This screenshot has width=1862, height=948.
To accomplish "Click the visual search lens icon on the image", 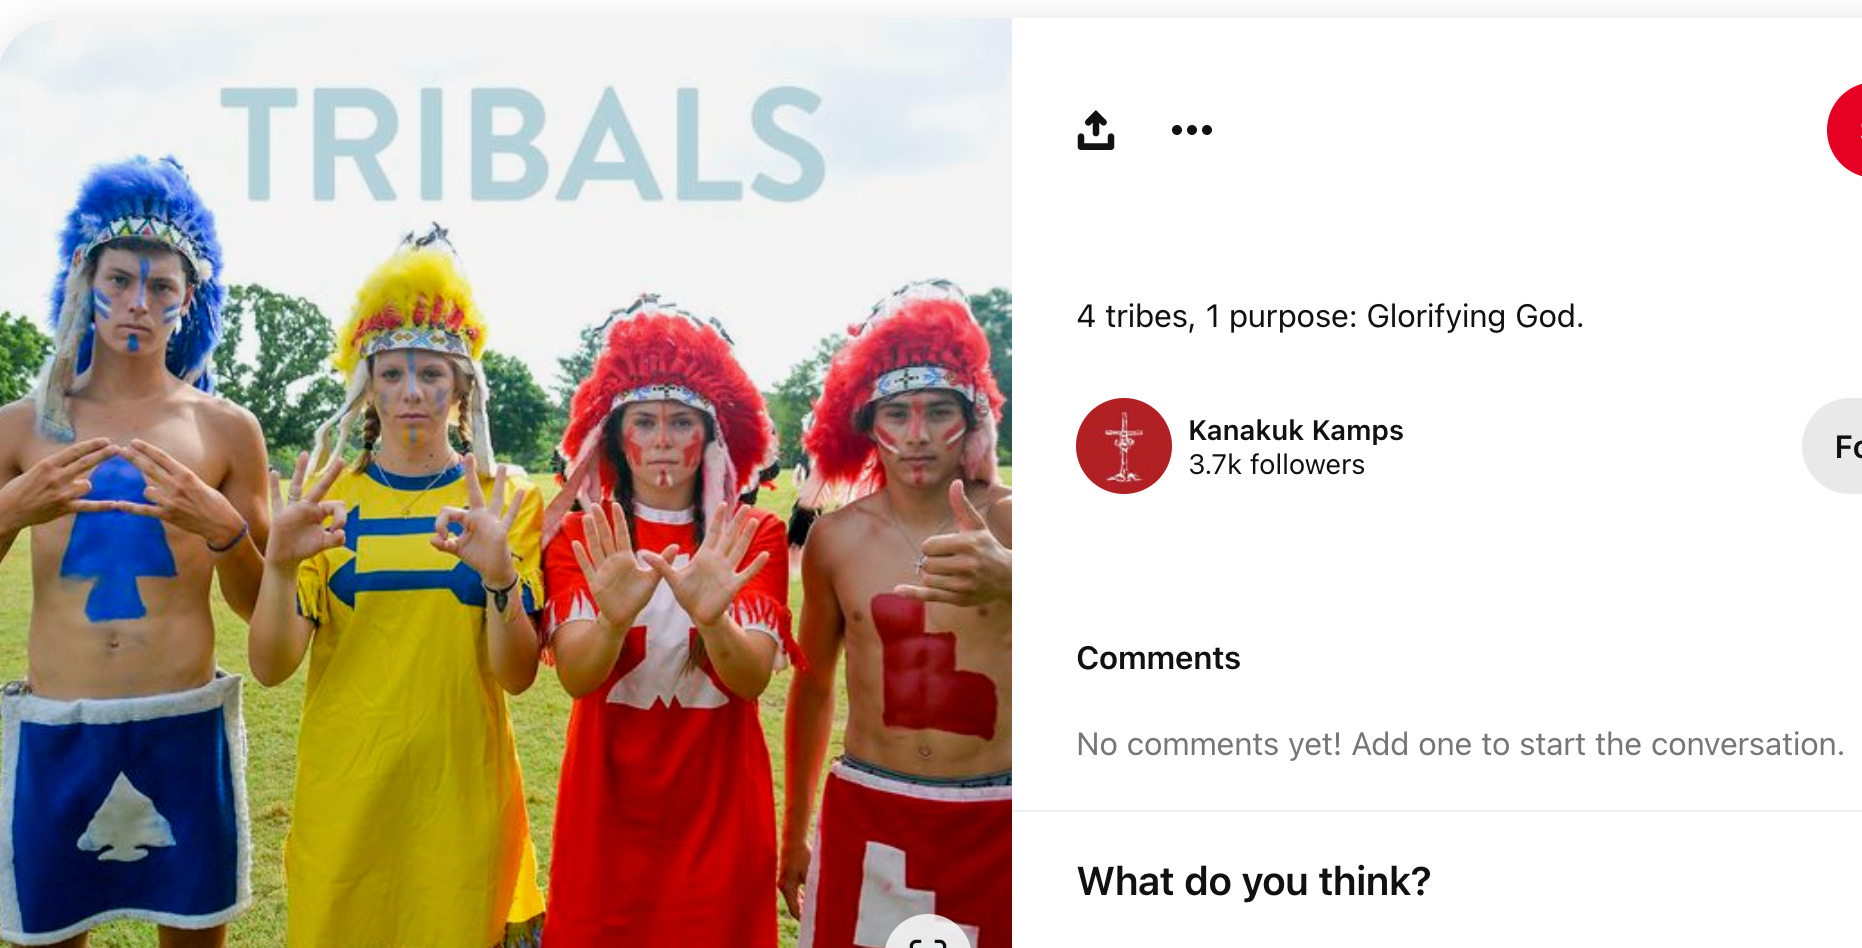I will click(928, 935).
